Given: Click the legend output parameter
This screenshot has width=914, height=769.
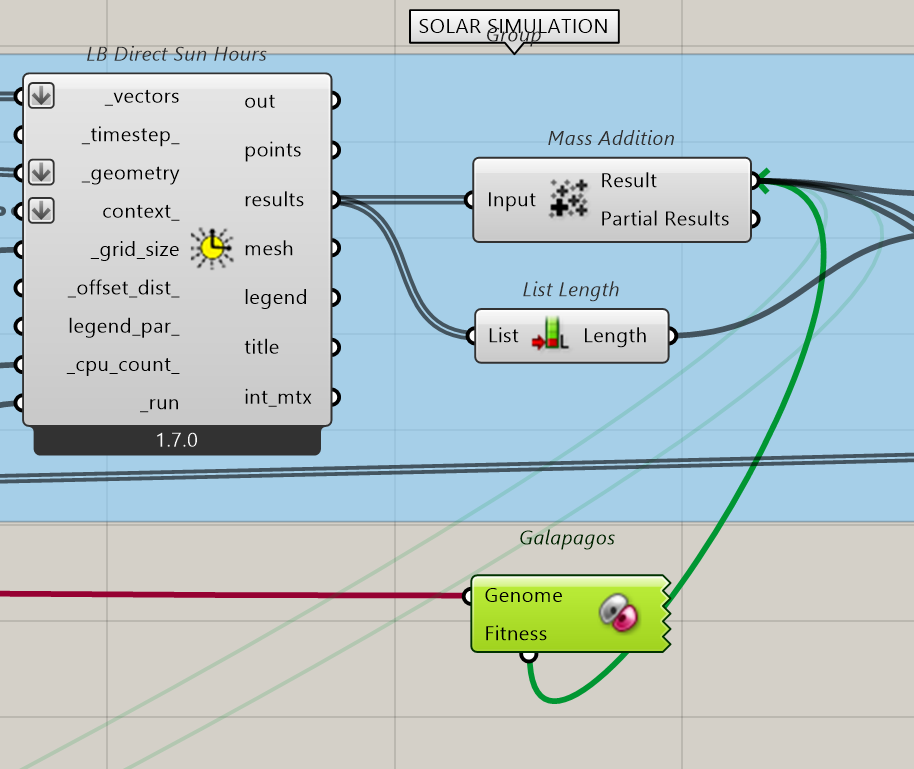Looking at the screenshot, I should pos(275,298).
